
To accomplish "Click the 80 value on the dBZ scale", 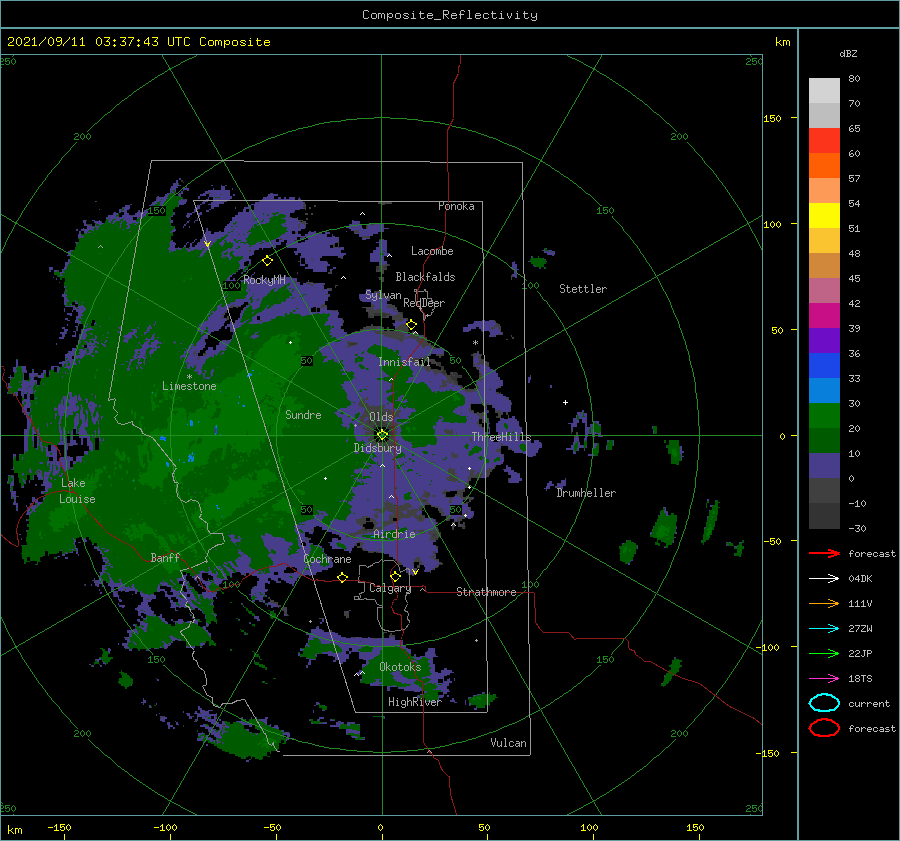I will tap(854, 79).
